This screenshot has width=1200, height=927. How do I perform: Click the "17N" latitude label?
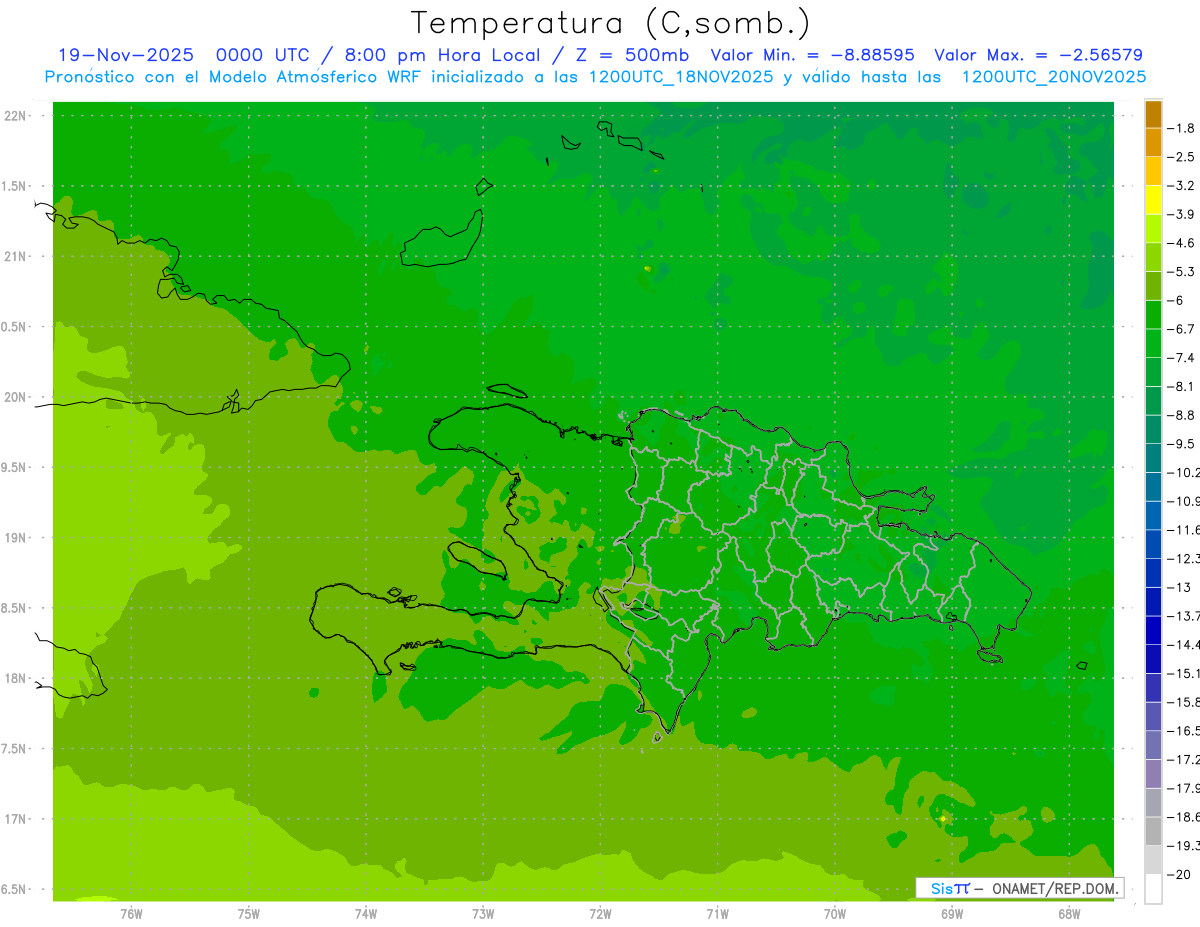(x=15, y=819)
